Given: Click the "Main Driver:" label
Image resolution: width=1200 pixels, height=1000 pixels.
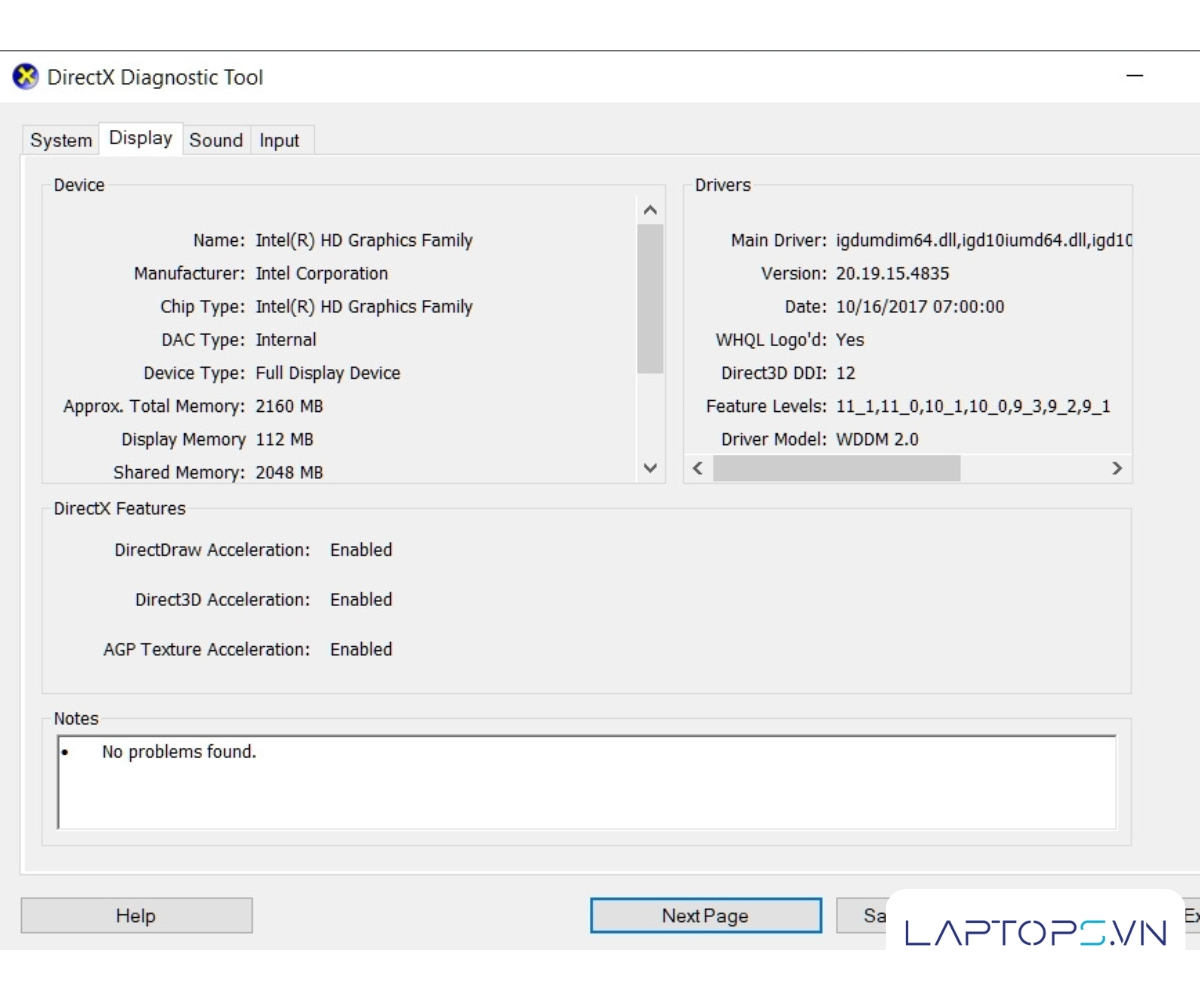Looking at the screenshot, I should pos(779,241).
